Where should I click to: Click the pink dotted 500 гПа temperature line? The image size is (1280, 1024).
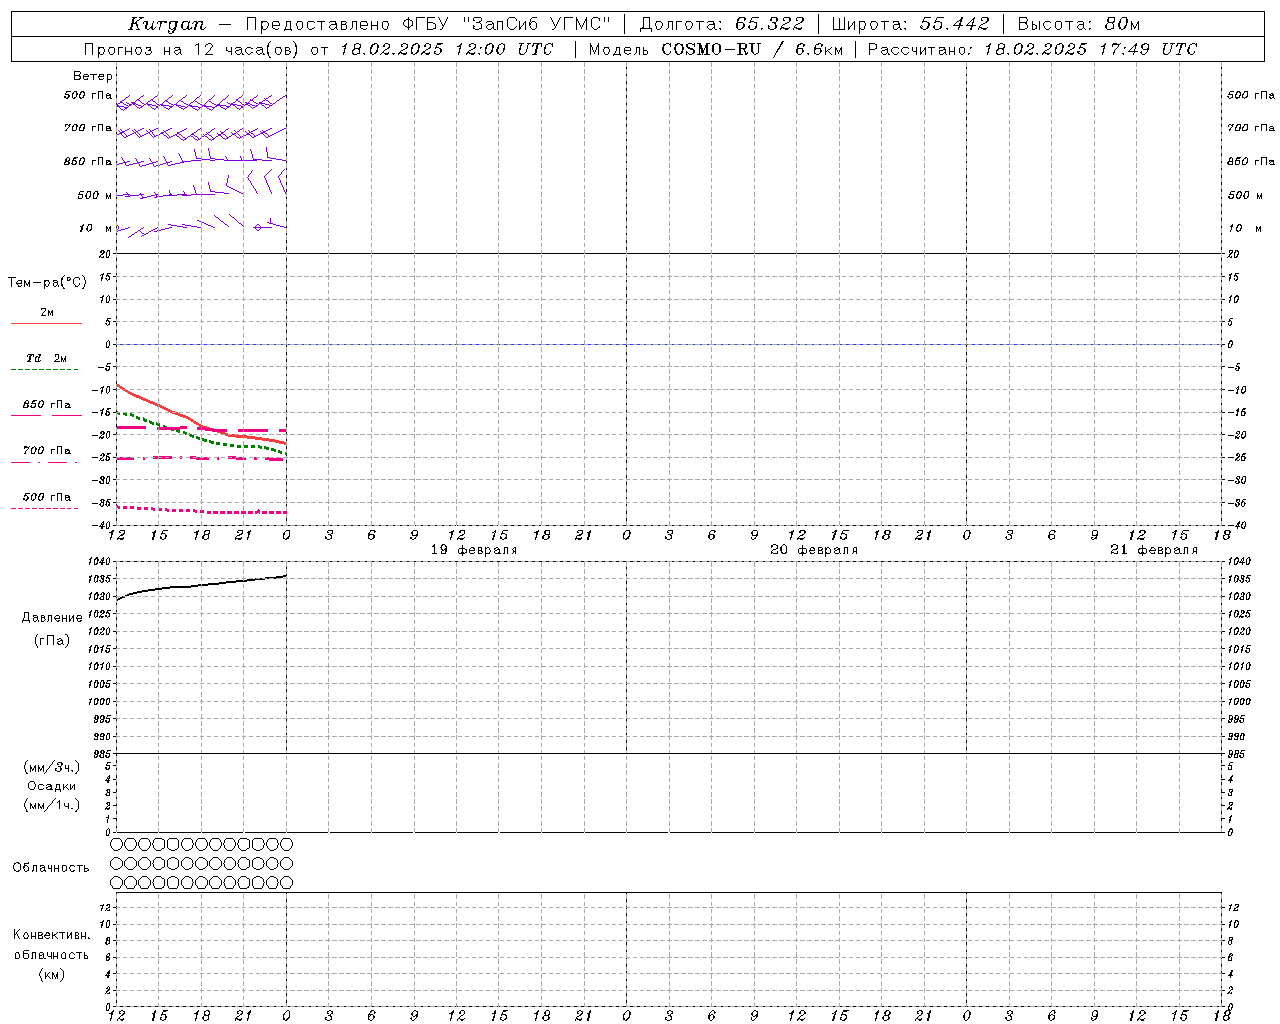click(200, 510)
